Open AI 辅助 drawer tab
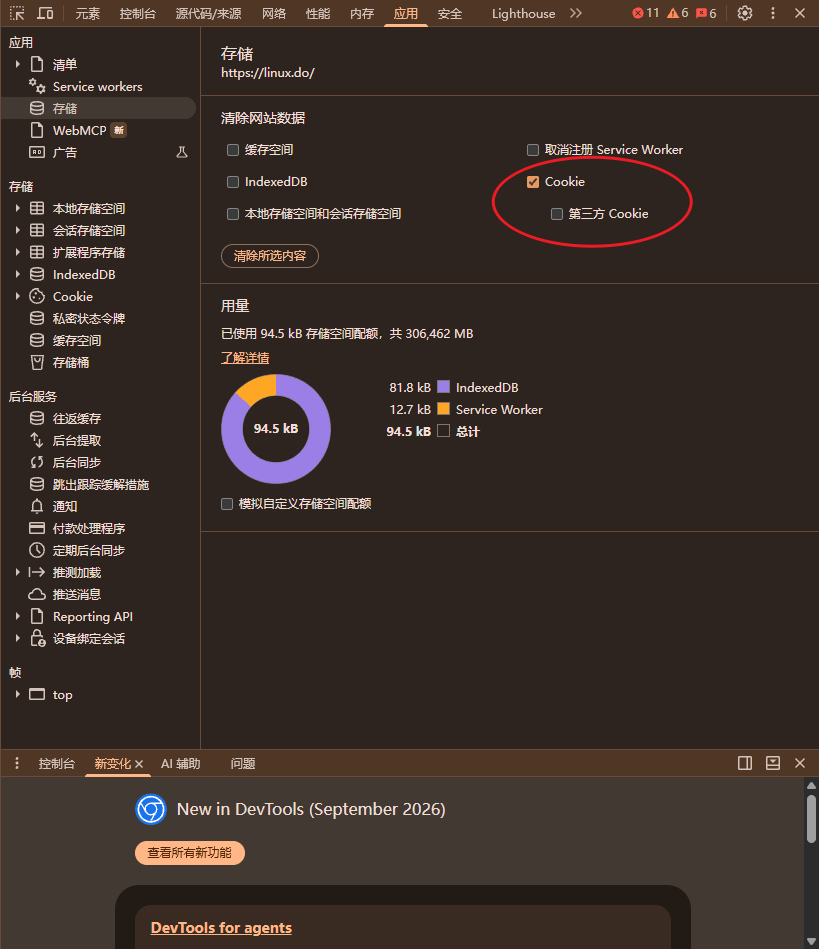The width and height of the screenshot is (819, 949). pyautogui.click(x=180, y=764)
